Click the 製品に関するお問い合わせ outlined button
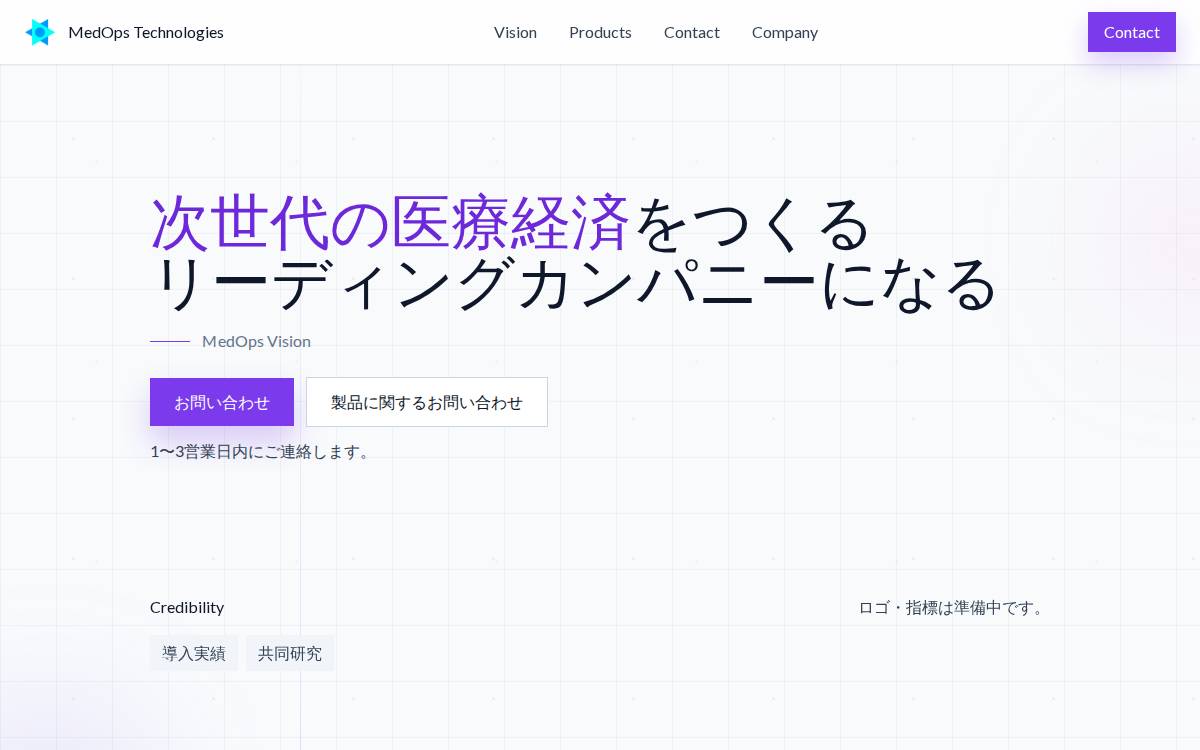 [x=427, y=402]
